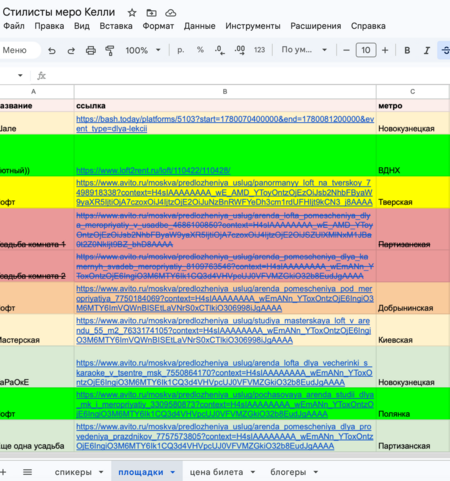The width and height of the screenshot is (450, 481).
Task: Increase decimal places
Action: [240, 50]
